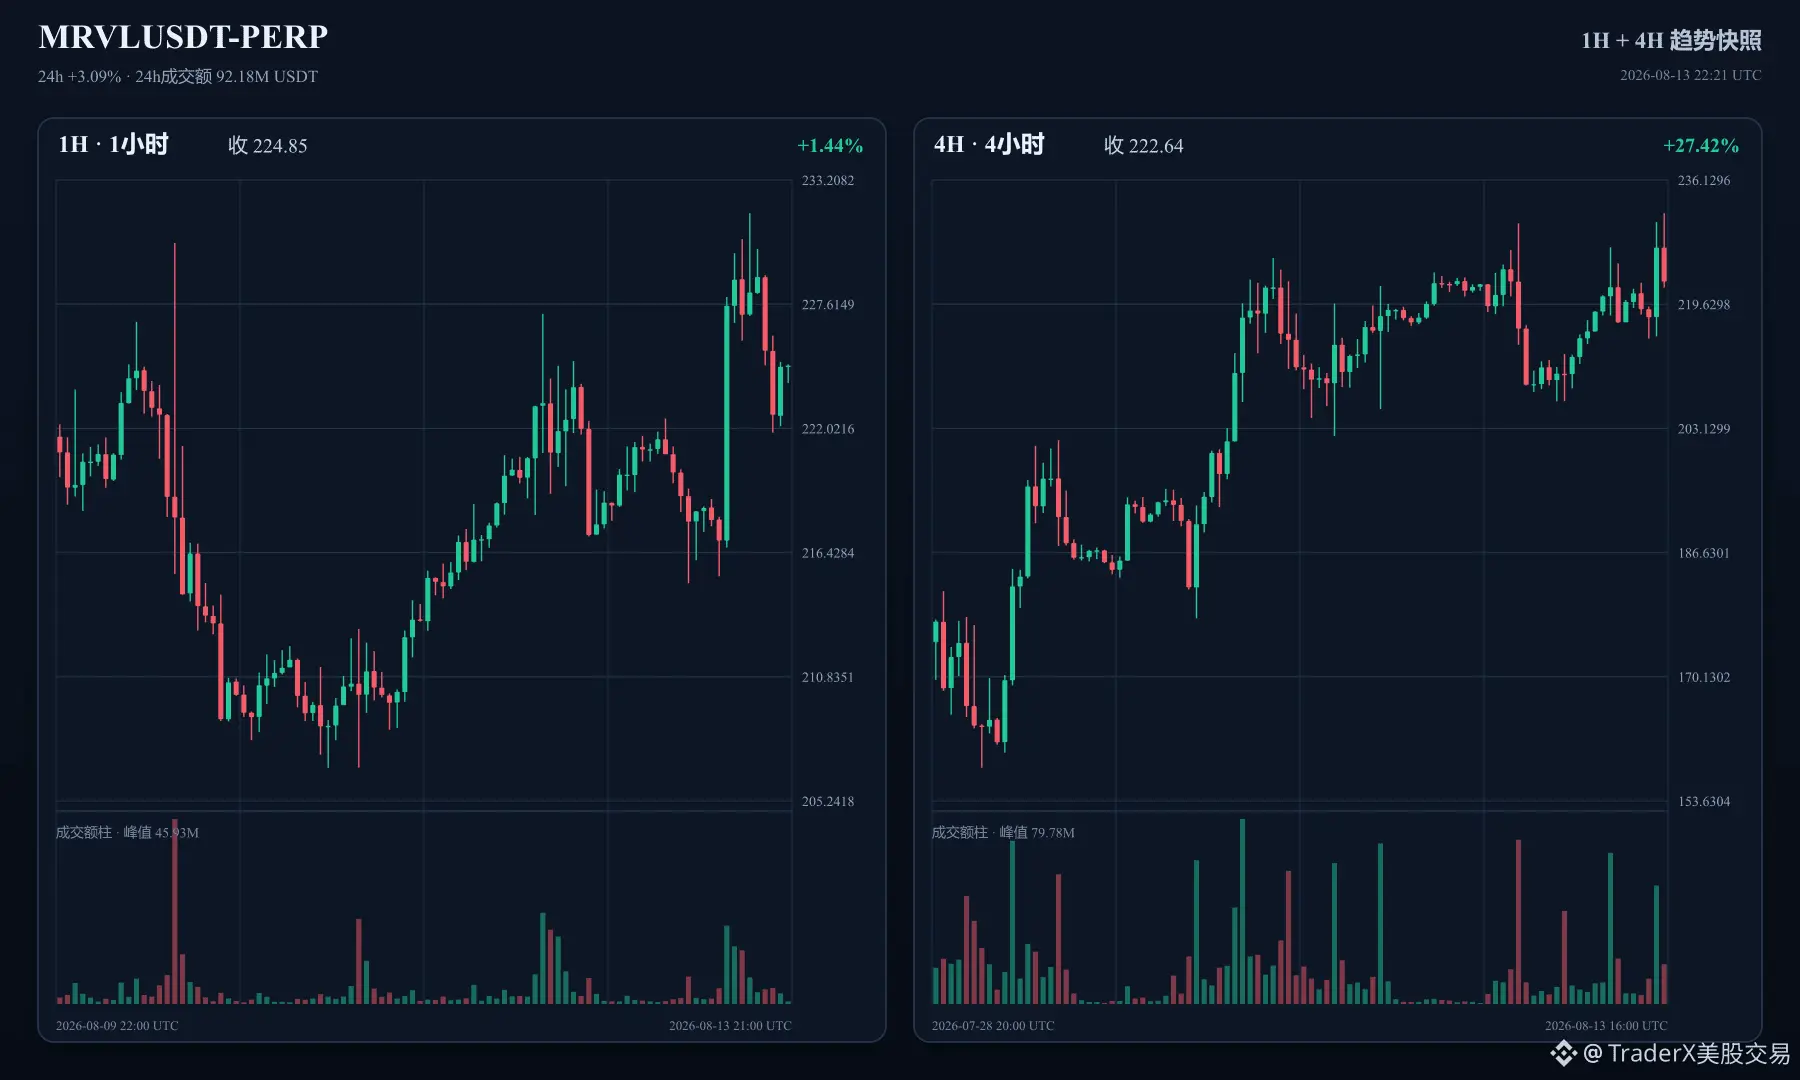Click the 1H close value "收 224.85"
The image size is (1800, 1080).
[268, 146]
